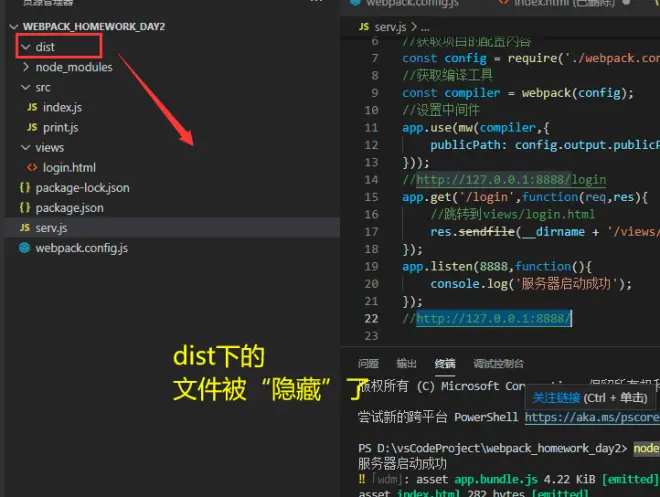Switch to the 终端 panel tab
Viewport: 660px width, 497px height.
[x=445, y=363]
